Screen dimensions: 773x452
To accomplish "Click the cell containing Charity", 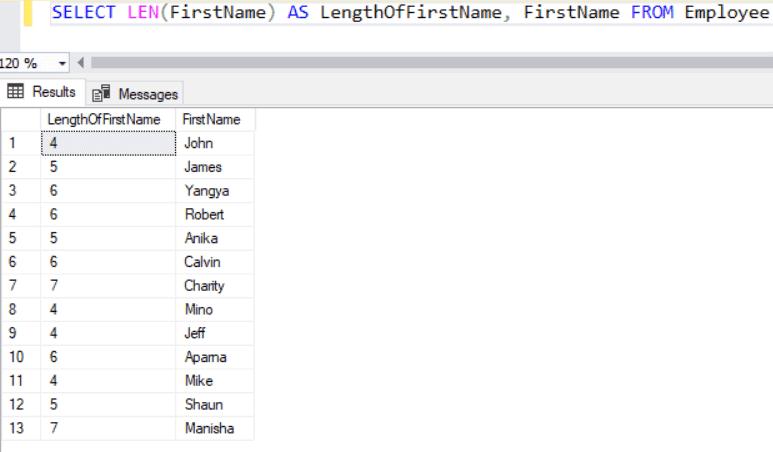I will coord(215,286).
